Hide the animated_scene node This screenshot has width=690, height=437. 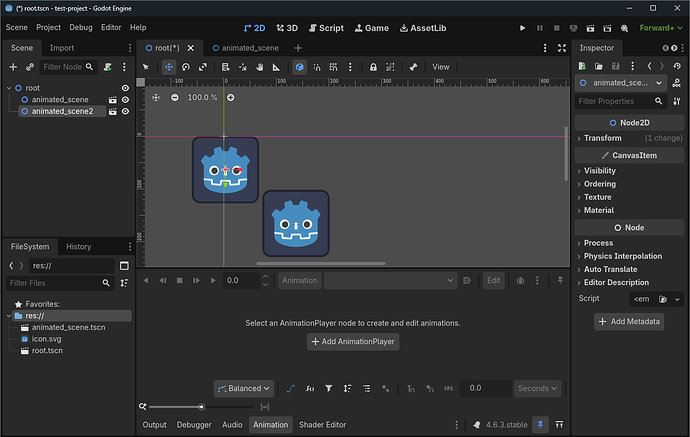click(125, 100)
